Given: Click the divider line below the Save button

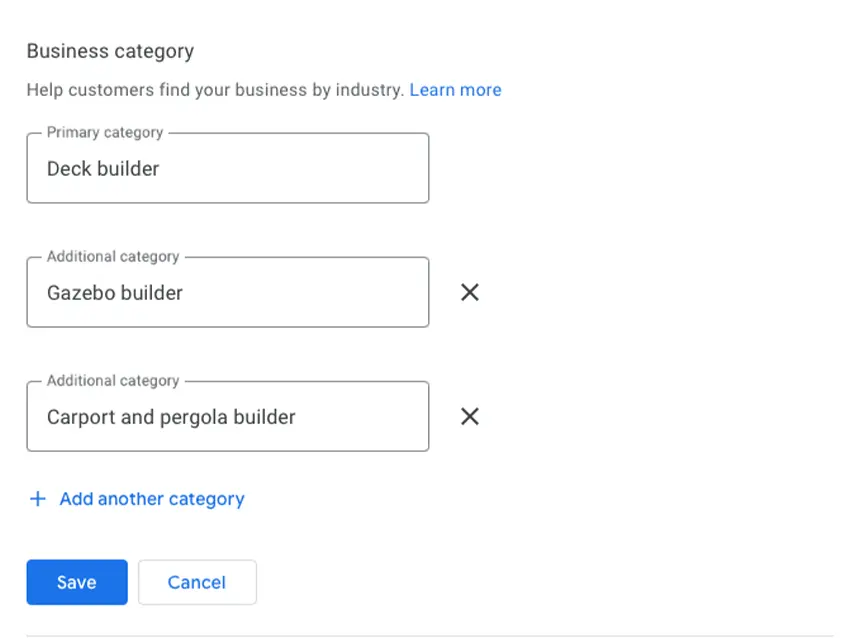Looking at the screenshot, I should point(430,635).
